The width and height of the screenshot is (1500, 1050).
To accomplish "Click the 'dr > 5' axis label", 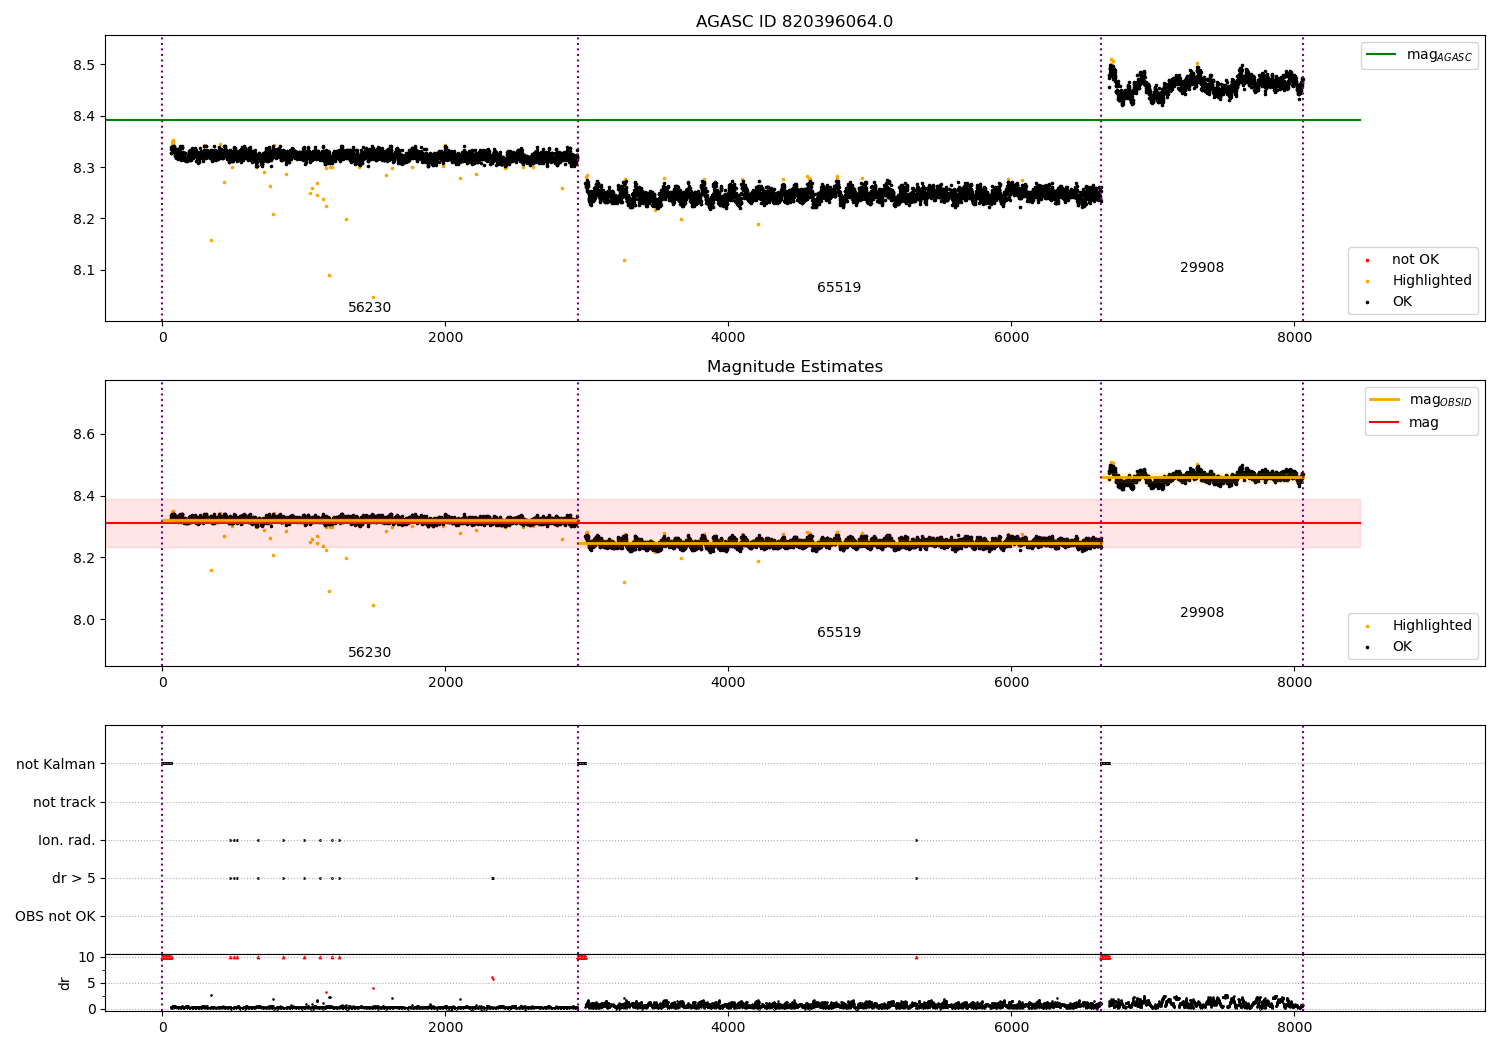I will [74, 879].
